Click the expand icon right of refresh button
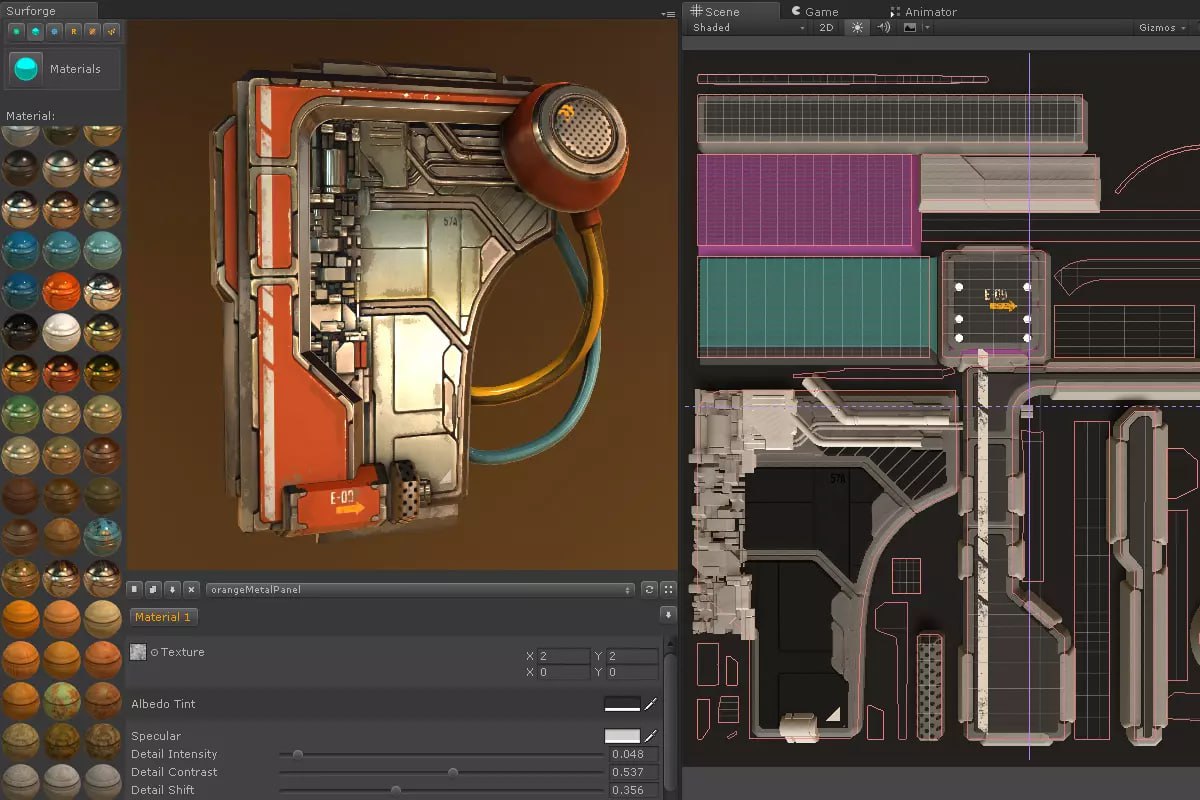 [x=668, y=590]
